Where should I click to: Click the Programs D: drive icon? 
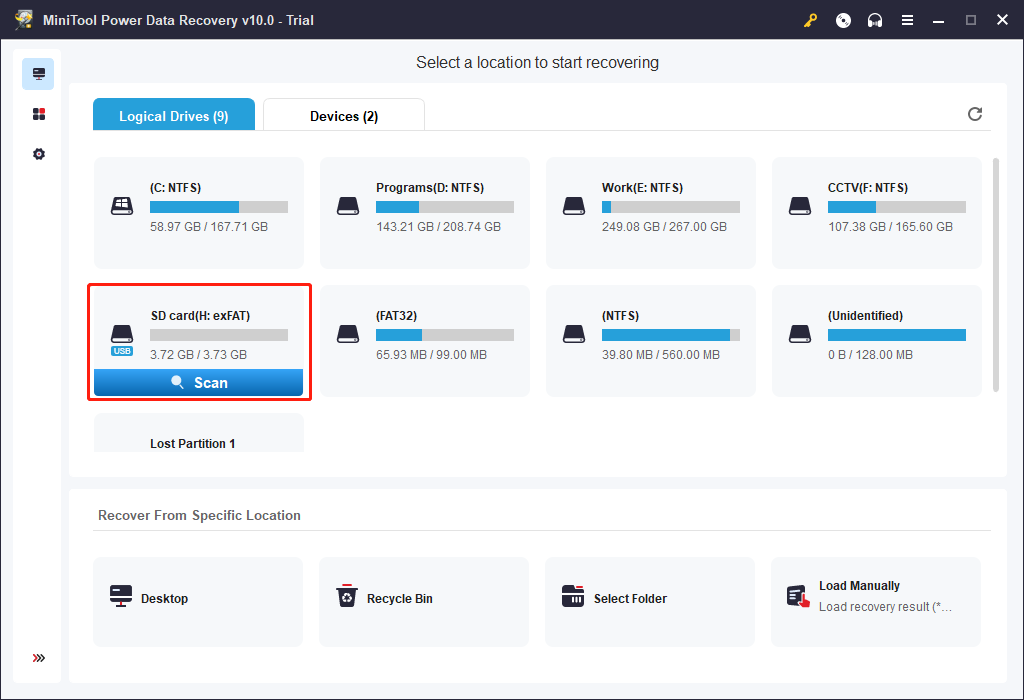348,206
